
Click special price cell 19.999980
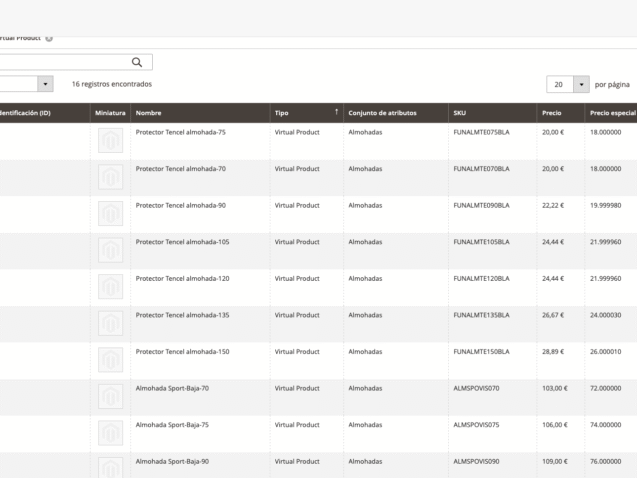[605, 205]
